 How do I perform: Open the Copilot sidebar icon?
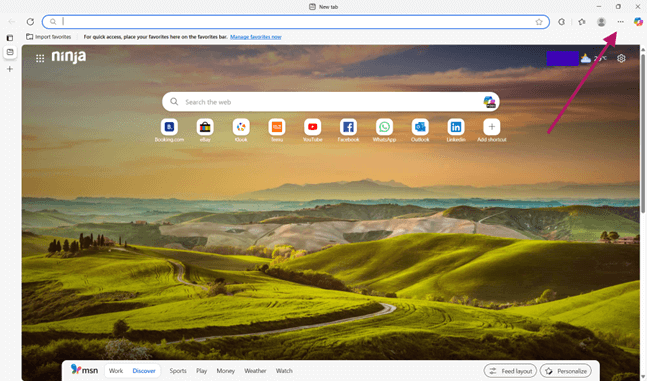pos(638,22)
